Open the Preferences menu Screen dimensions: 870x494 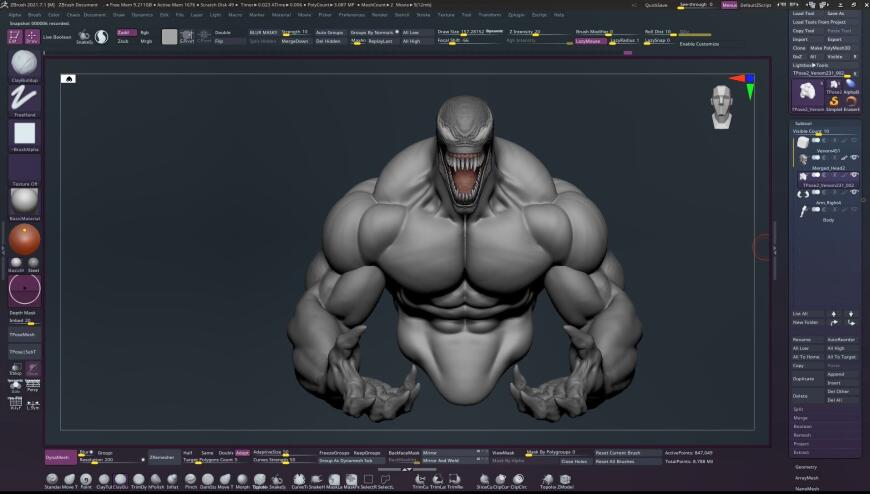click(x=352, y=15)
